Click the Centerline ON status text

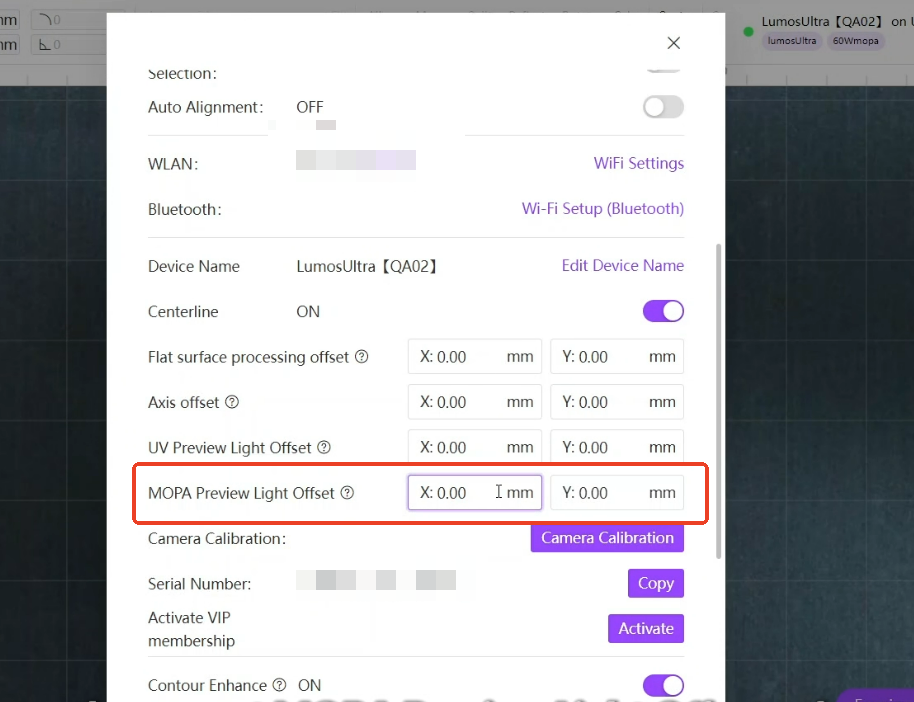click(x=308, y=311)
